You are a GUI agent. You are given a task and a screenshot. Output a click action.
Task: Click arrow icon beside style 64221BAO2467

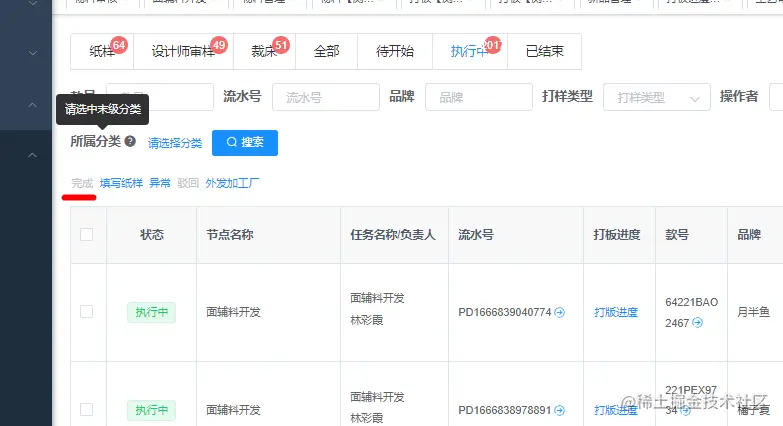coord(698,323)
